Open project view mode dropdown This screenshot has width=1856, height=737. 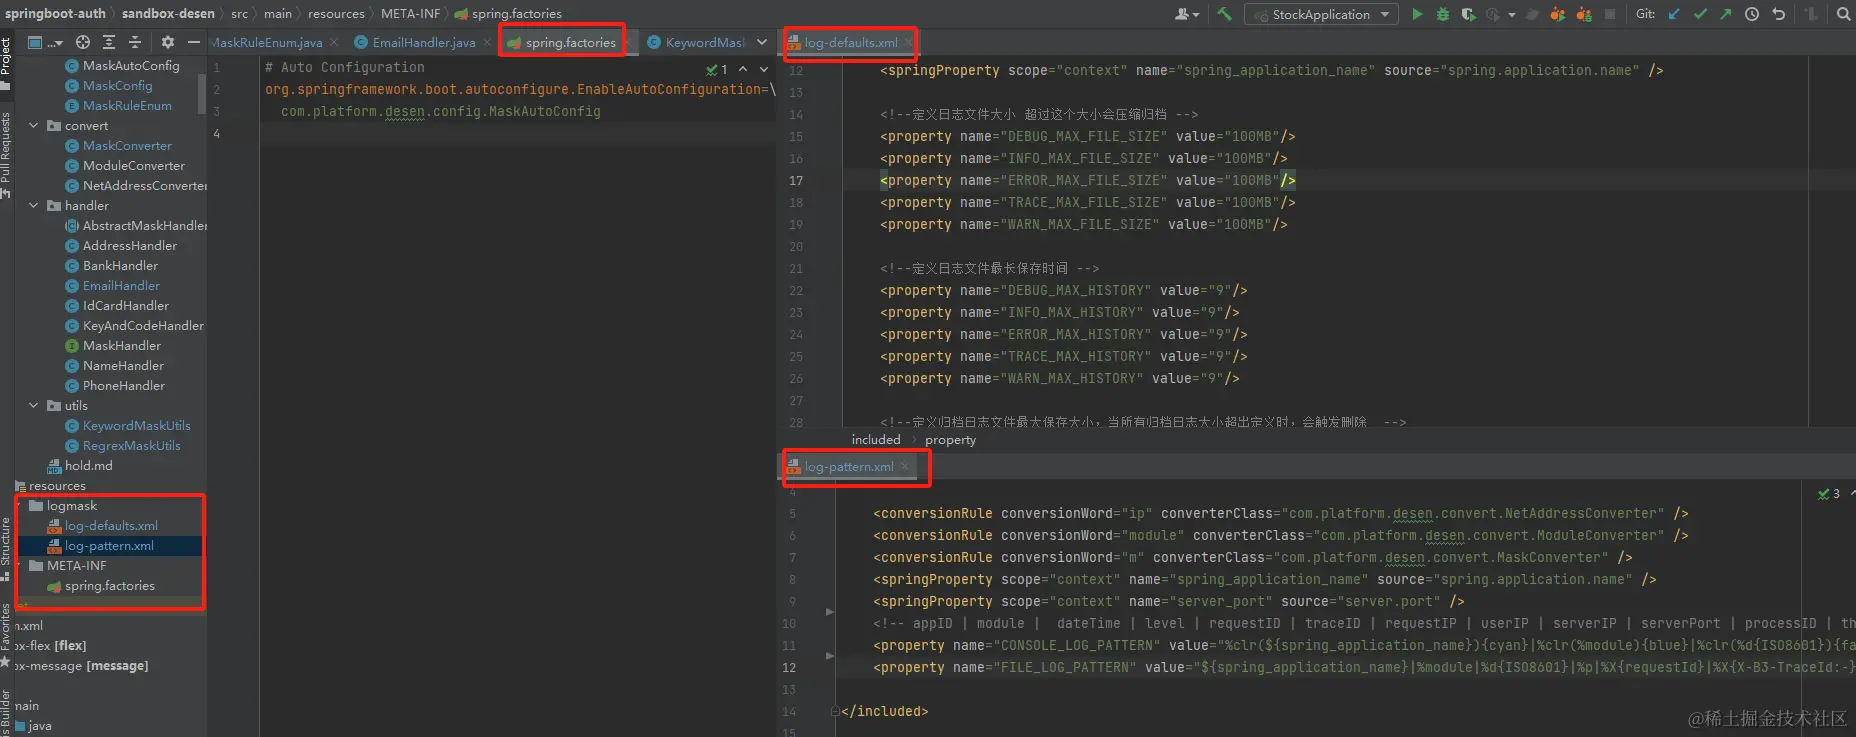(45, 42)
